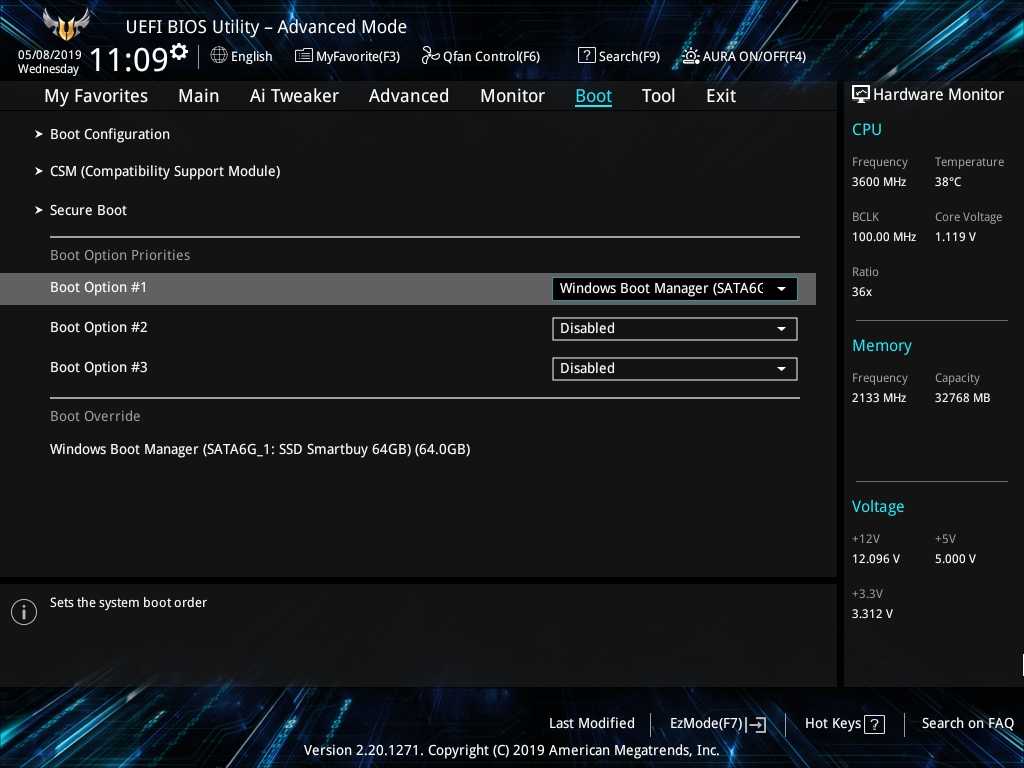1024x768 pixels.
Task: Open MyFavorite(F3) list icon
Action: [x=304, y=56]
